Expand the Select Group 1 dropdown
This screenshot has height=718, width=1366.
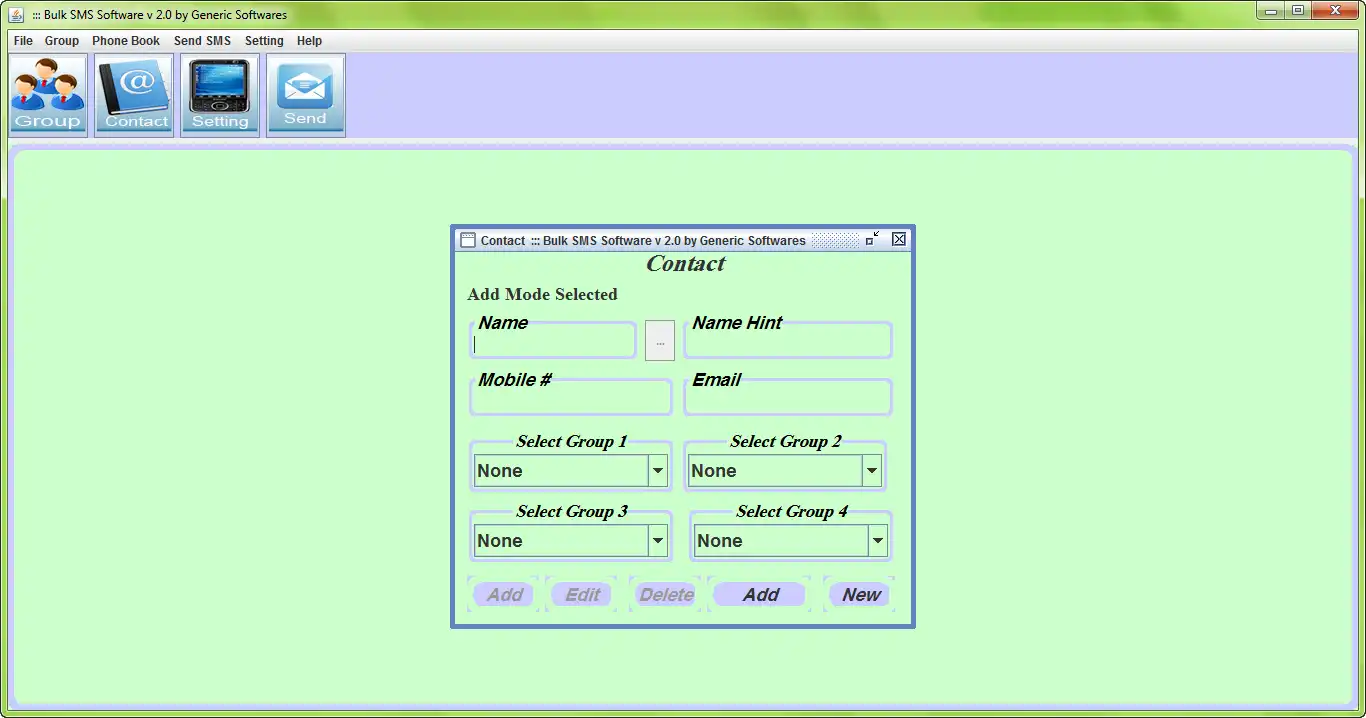(658, 471)
